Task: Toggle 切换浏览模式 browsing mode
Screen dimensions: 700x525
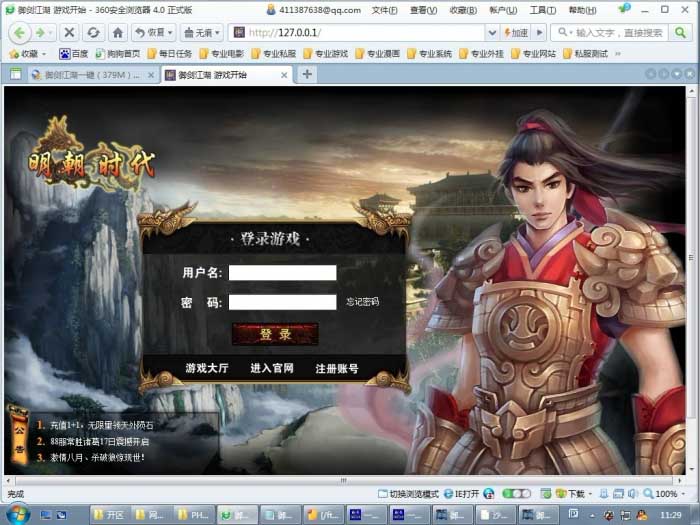Action: coord(409,494)
